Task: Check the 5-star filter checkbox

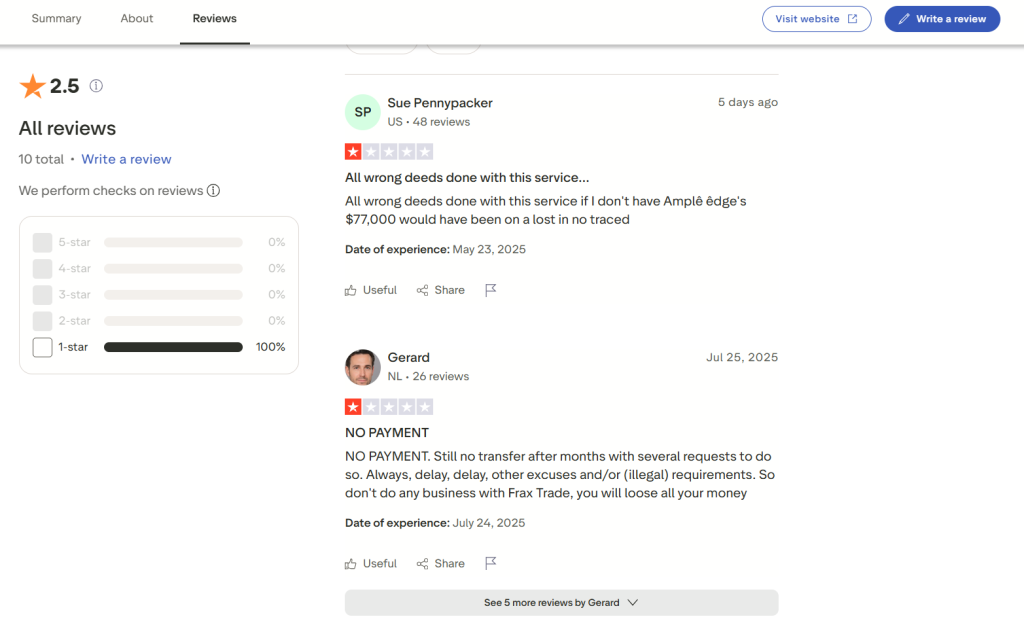Action: [42, 242]
